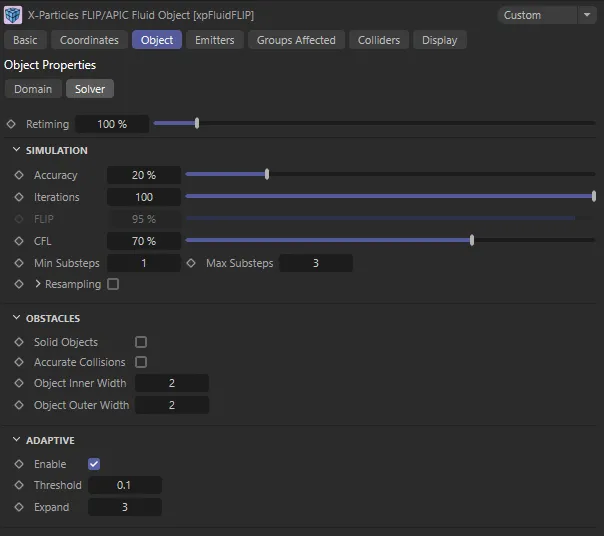The image size is (604, 536).
Task: Click keyframe diamond for Max Substeps
Action: click(x=191, y=263)
